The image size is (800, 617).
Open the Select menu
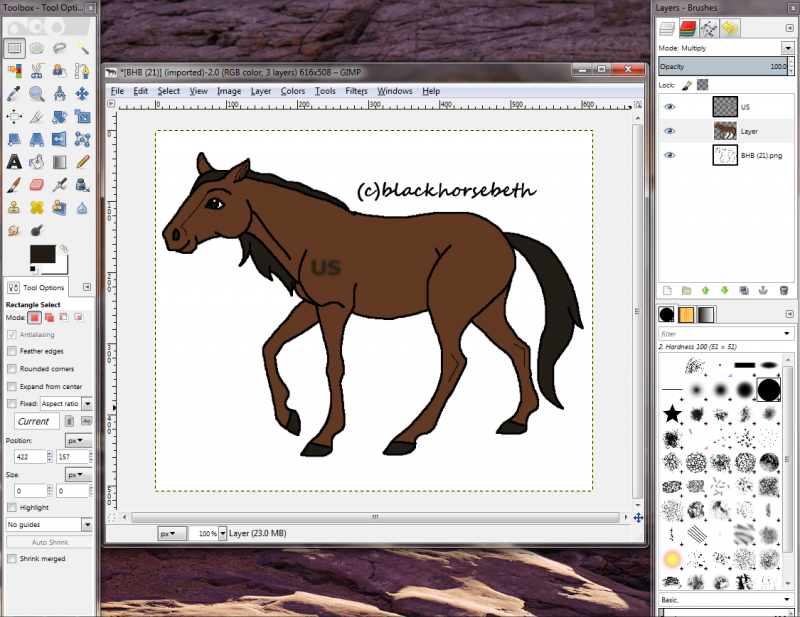point(168,91)
